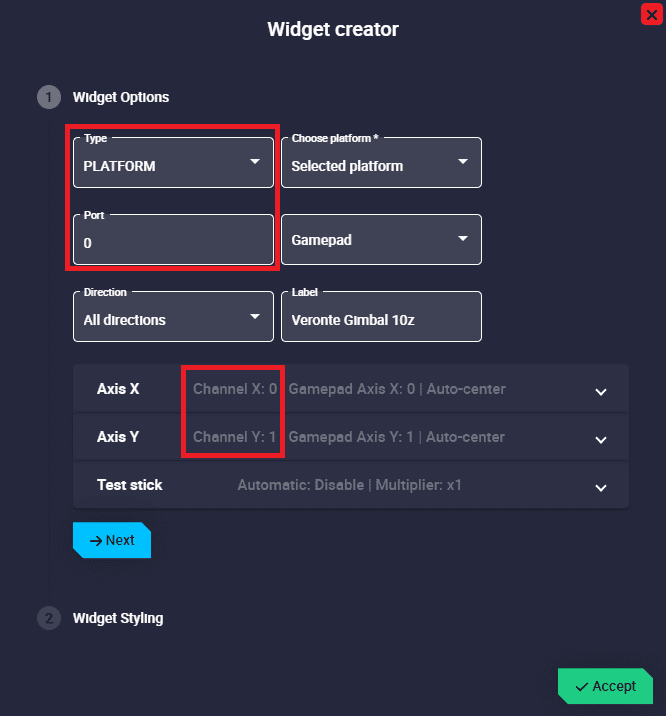Open the Widget Styling step
The height and width of the screenshot is (716, 666).
tap(118, 618)
